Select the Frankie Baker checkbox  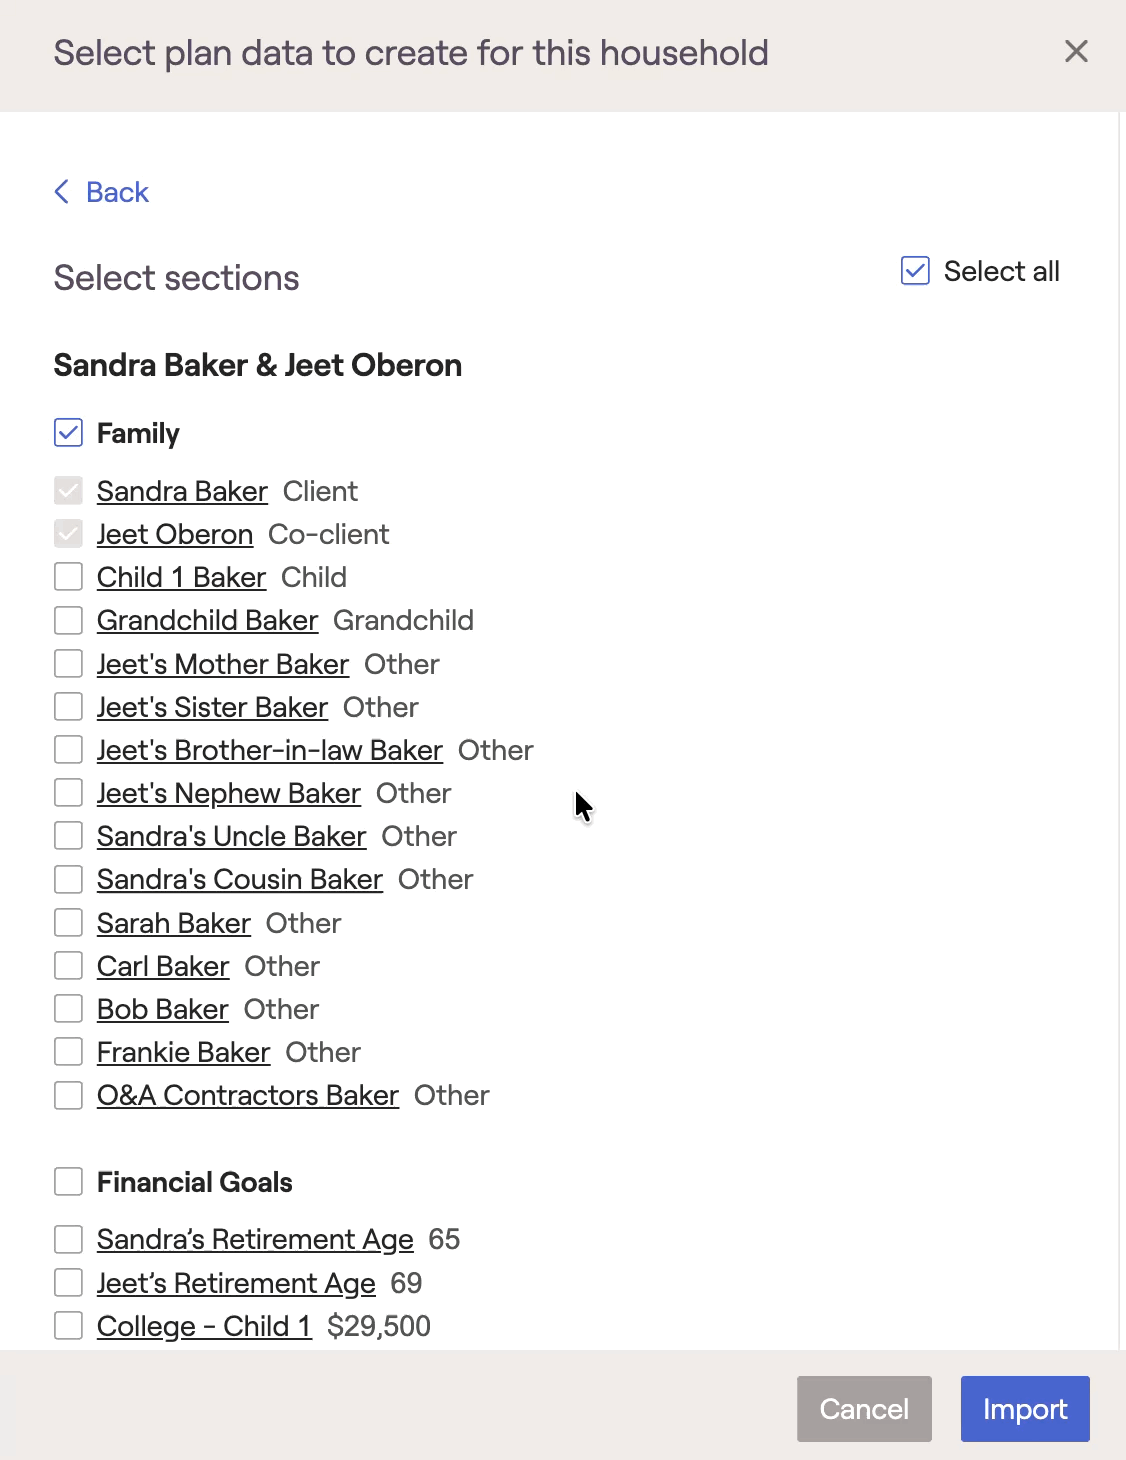[x=68, y=1052]
